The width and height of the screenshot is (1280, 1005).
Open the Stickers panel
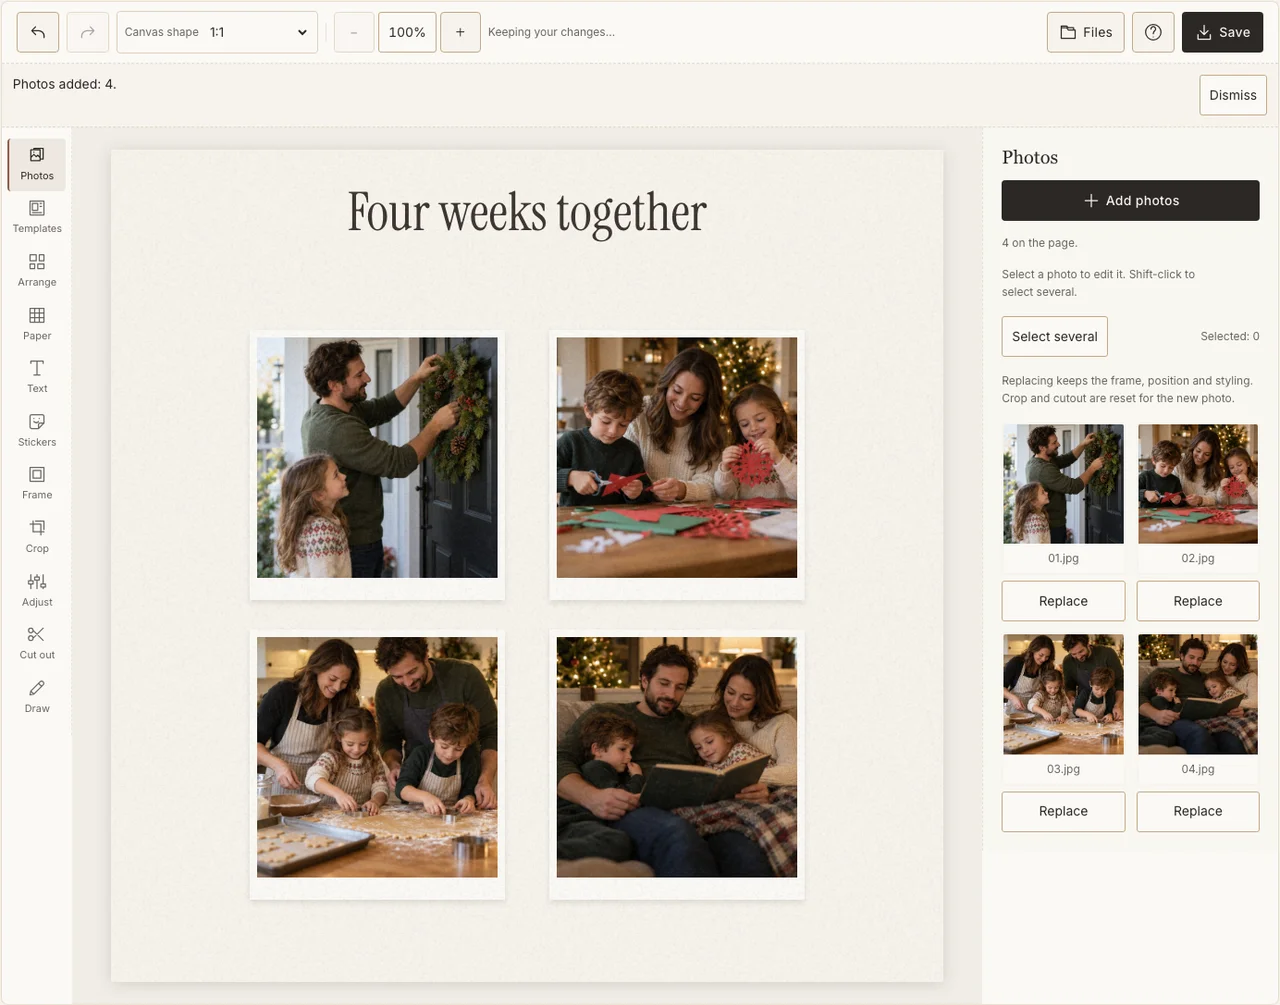point(37,431)
